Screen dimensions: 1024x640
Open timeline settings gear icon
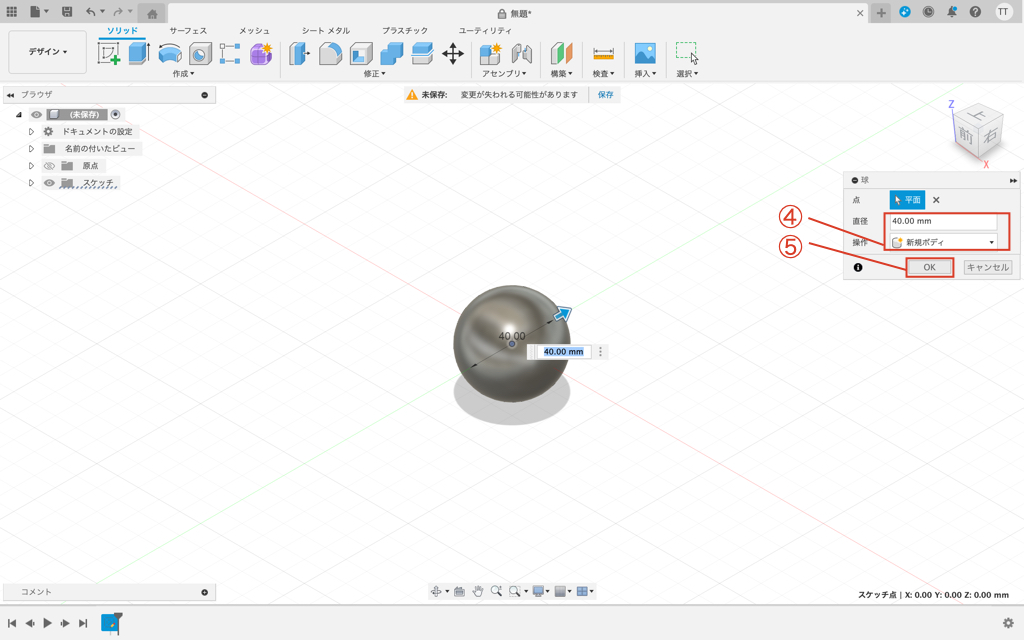1008,623
